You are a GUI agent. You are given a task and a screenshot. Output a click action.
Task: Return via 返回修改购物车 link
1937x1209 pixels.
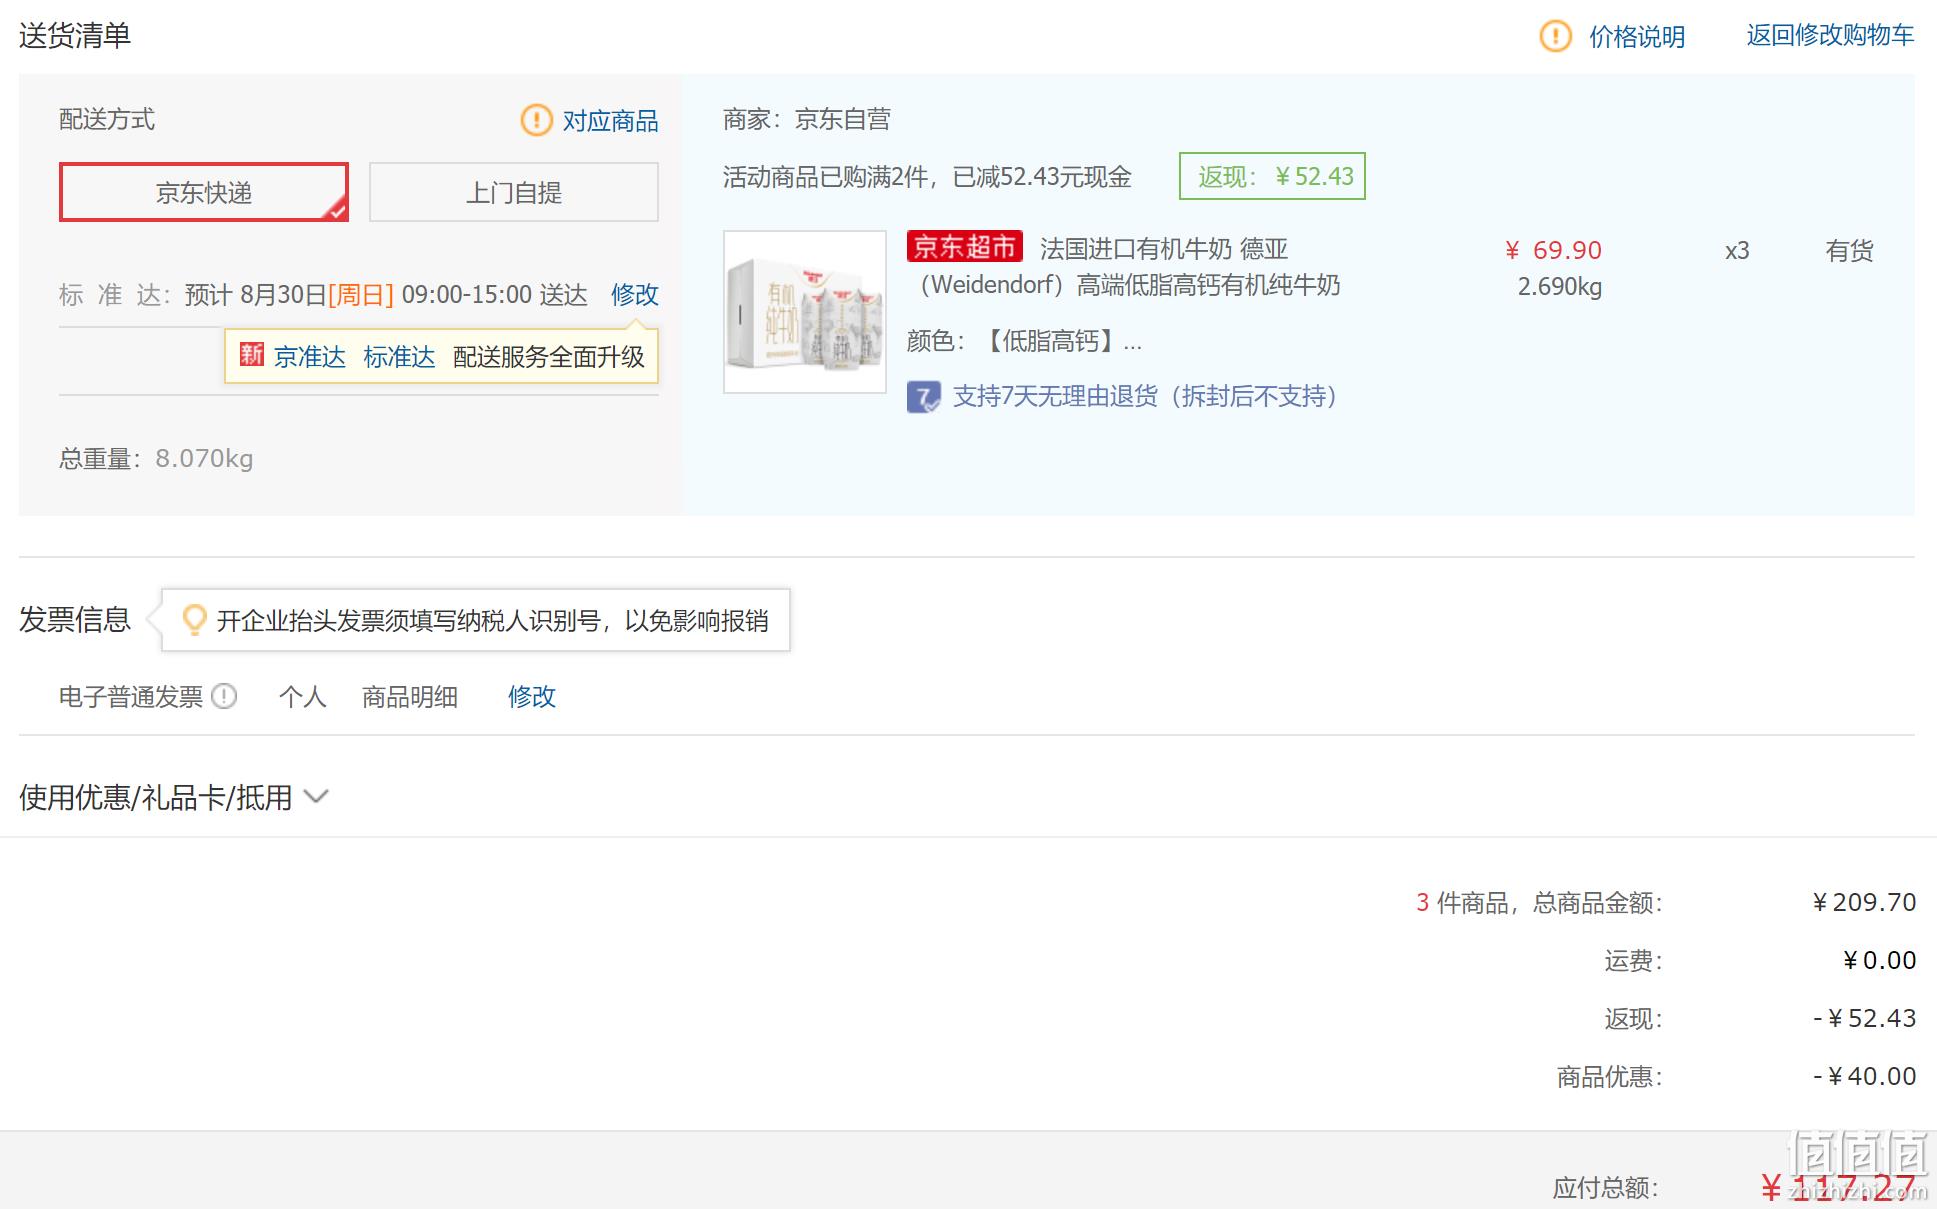1830,35
